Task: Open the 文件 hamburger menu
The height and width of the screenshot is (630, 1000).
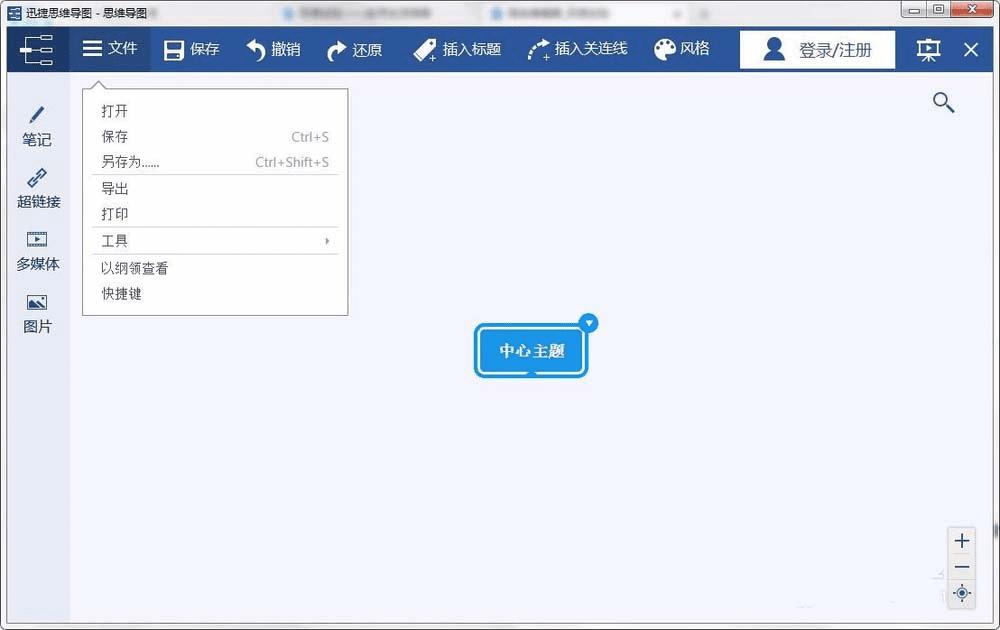Action: click(x=110, y=48)
